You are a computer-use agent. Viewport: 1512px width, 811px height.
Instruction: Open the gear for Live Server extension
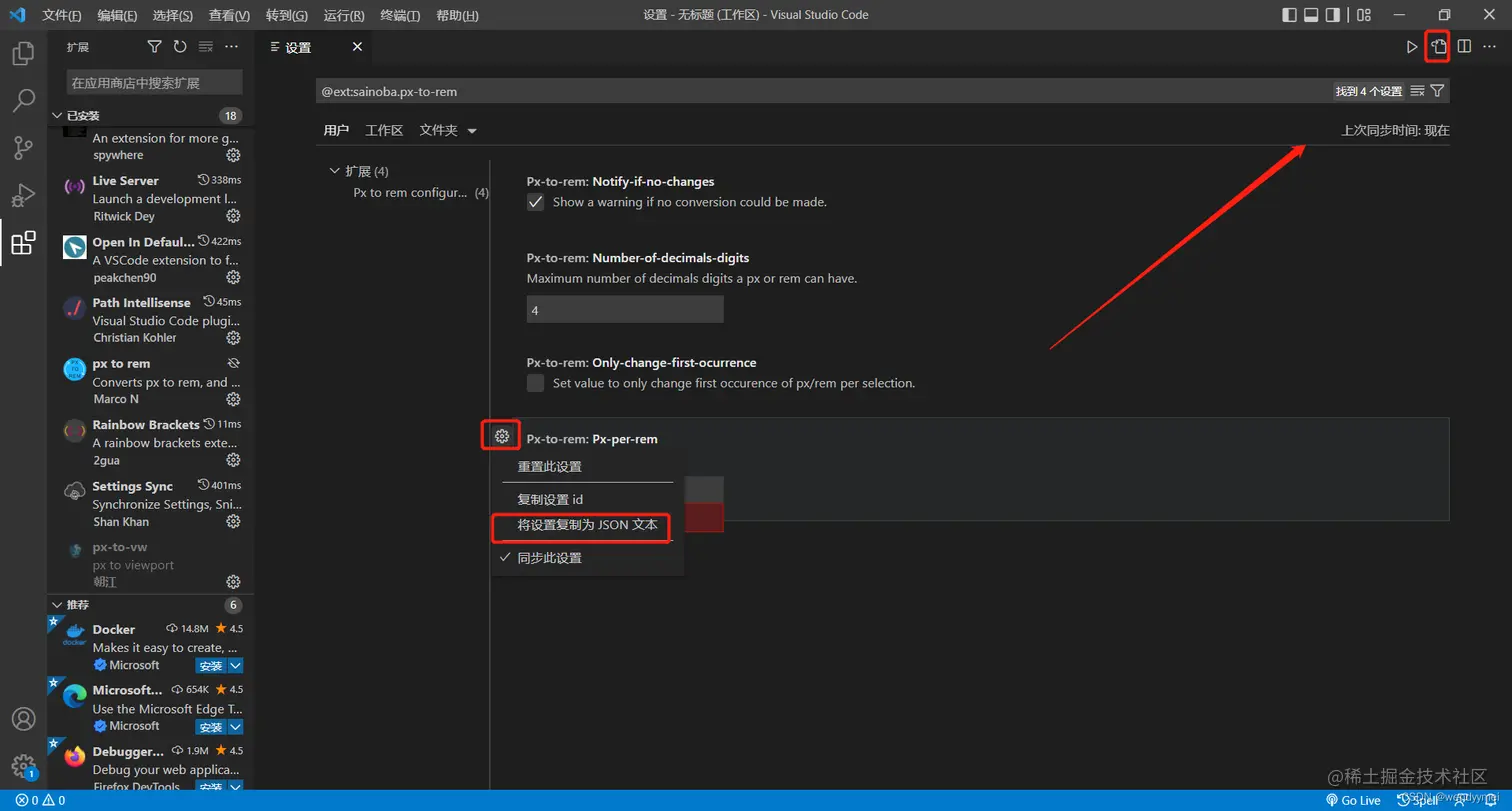pyautogui.click(x=233, y=216)
